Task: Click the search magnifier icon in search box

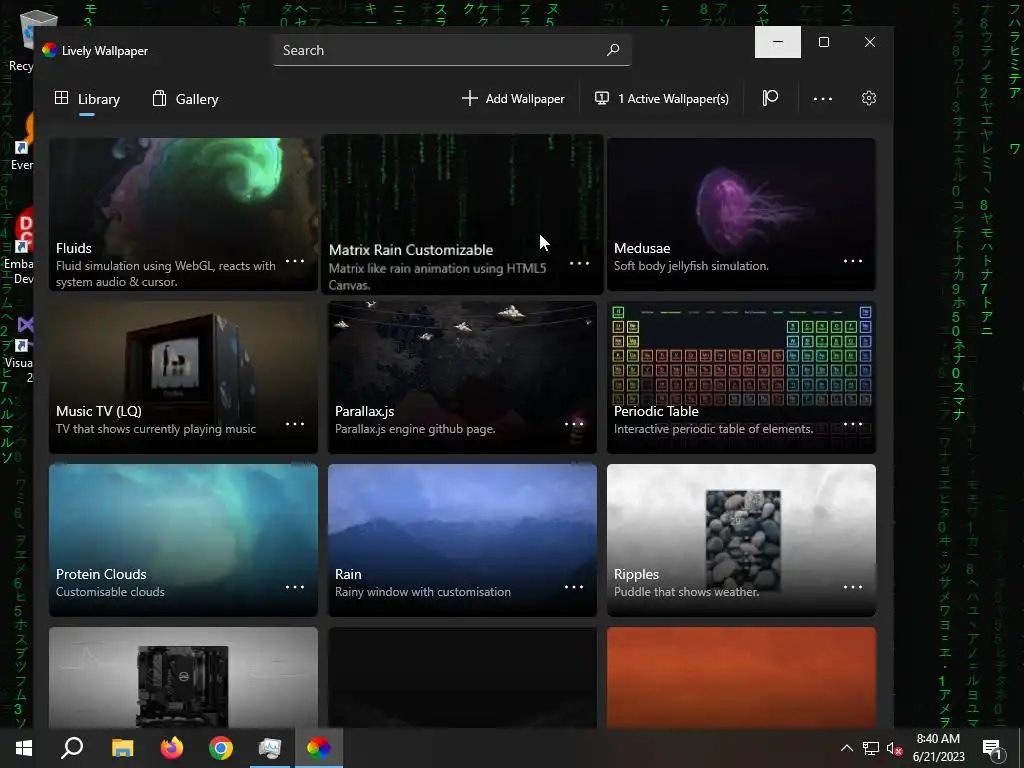Action: [x=613, y=50]
